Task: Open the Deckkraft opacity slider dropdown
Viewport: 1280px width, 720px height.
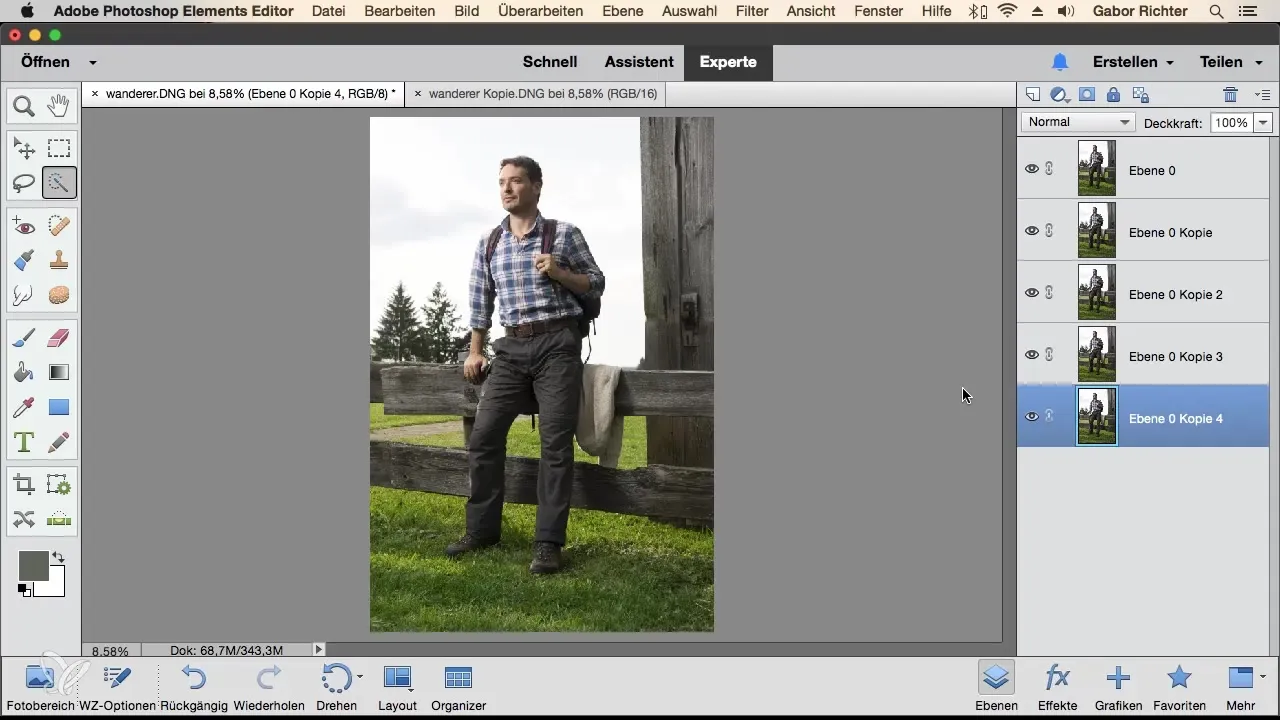Action: (1263, 122)
